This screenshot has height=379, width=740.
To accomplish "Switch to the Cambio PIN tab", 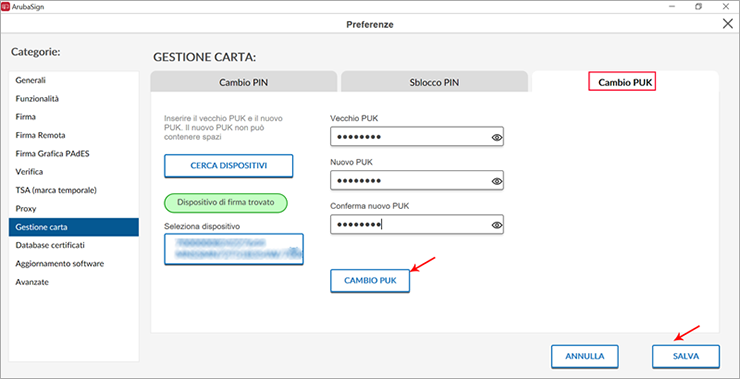I will click(244, 82).
